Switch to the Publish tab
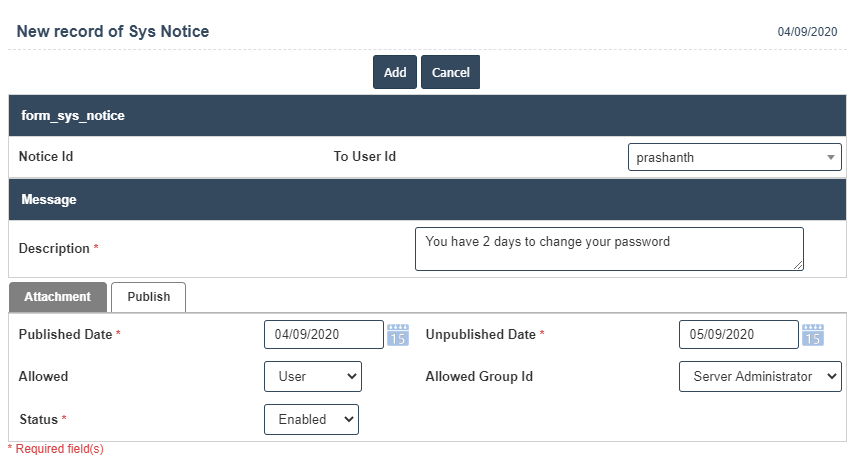The width and height of the screenshot is (860, 463). (148, 297)
